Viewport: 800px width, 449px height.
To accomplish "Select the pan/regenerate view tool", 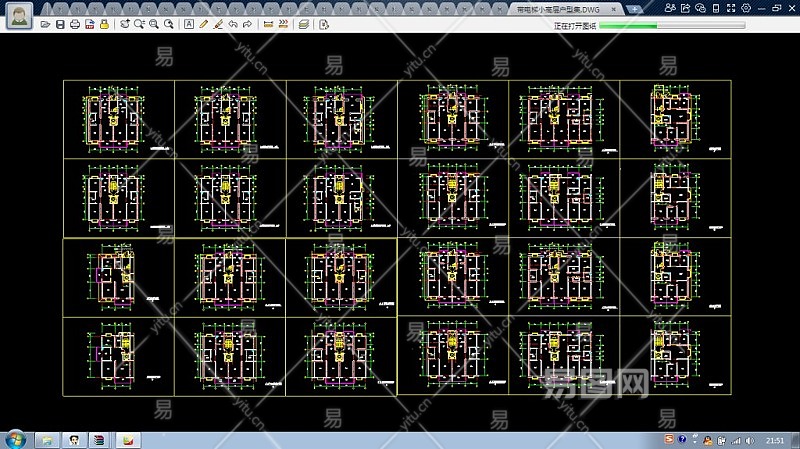I will point(125,24).
